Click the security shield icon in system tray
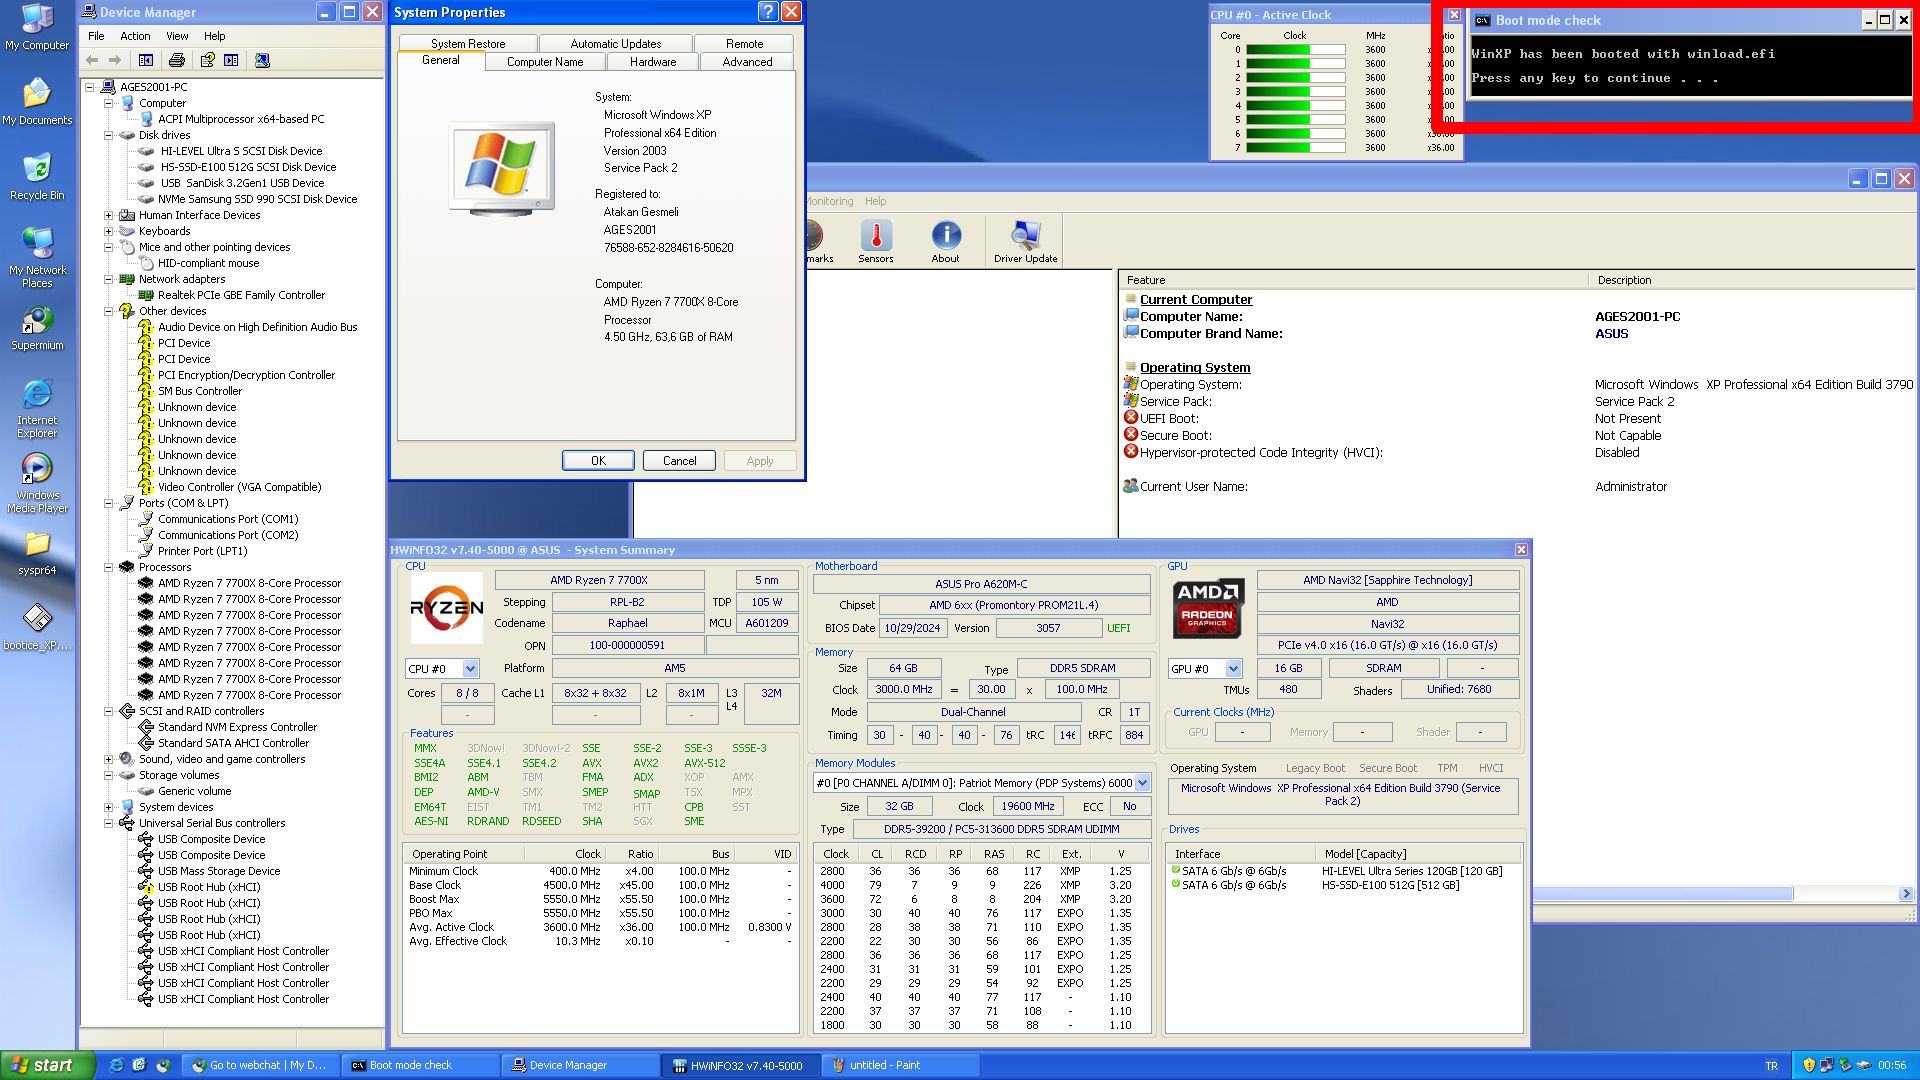The image size is (1920, 1080). pyautogui.click(x=1808, y=1065)
